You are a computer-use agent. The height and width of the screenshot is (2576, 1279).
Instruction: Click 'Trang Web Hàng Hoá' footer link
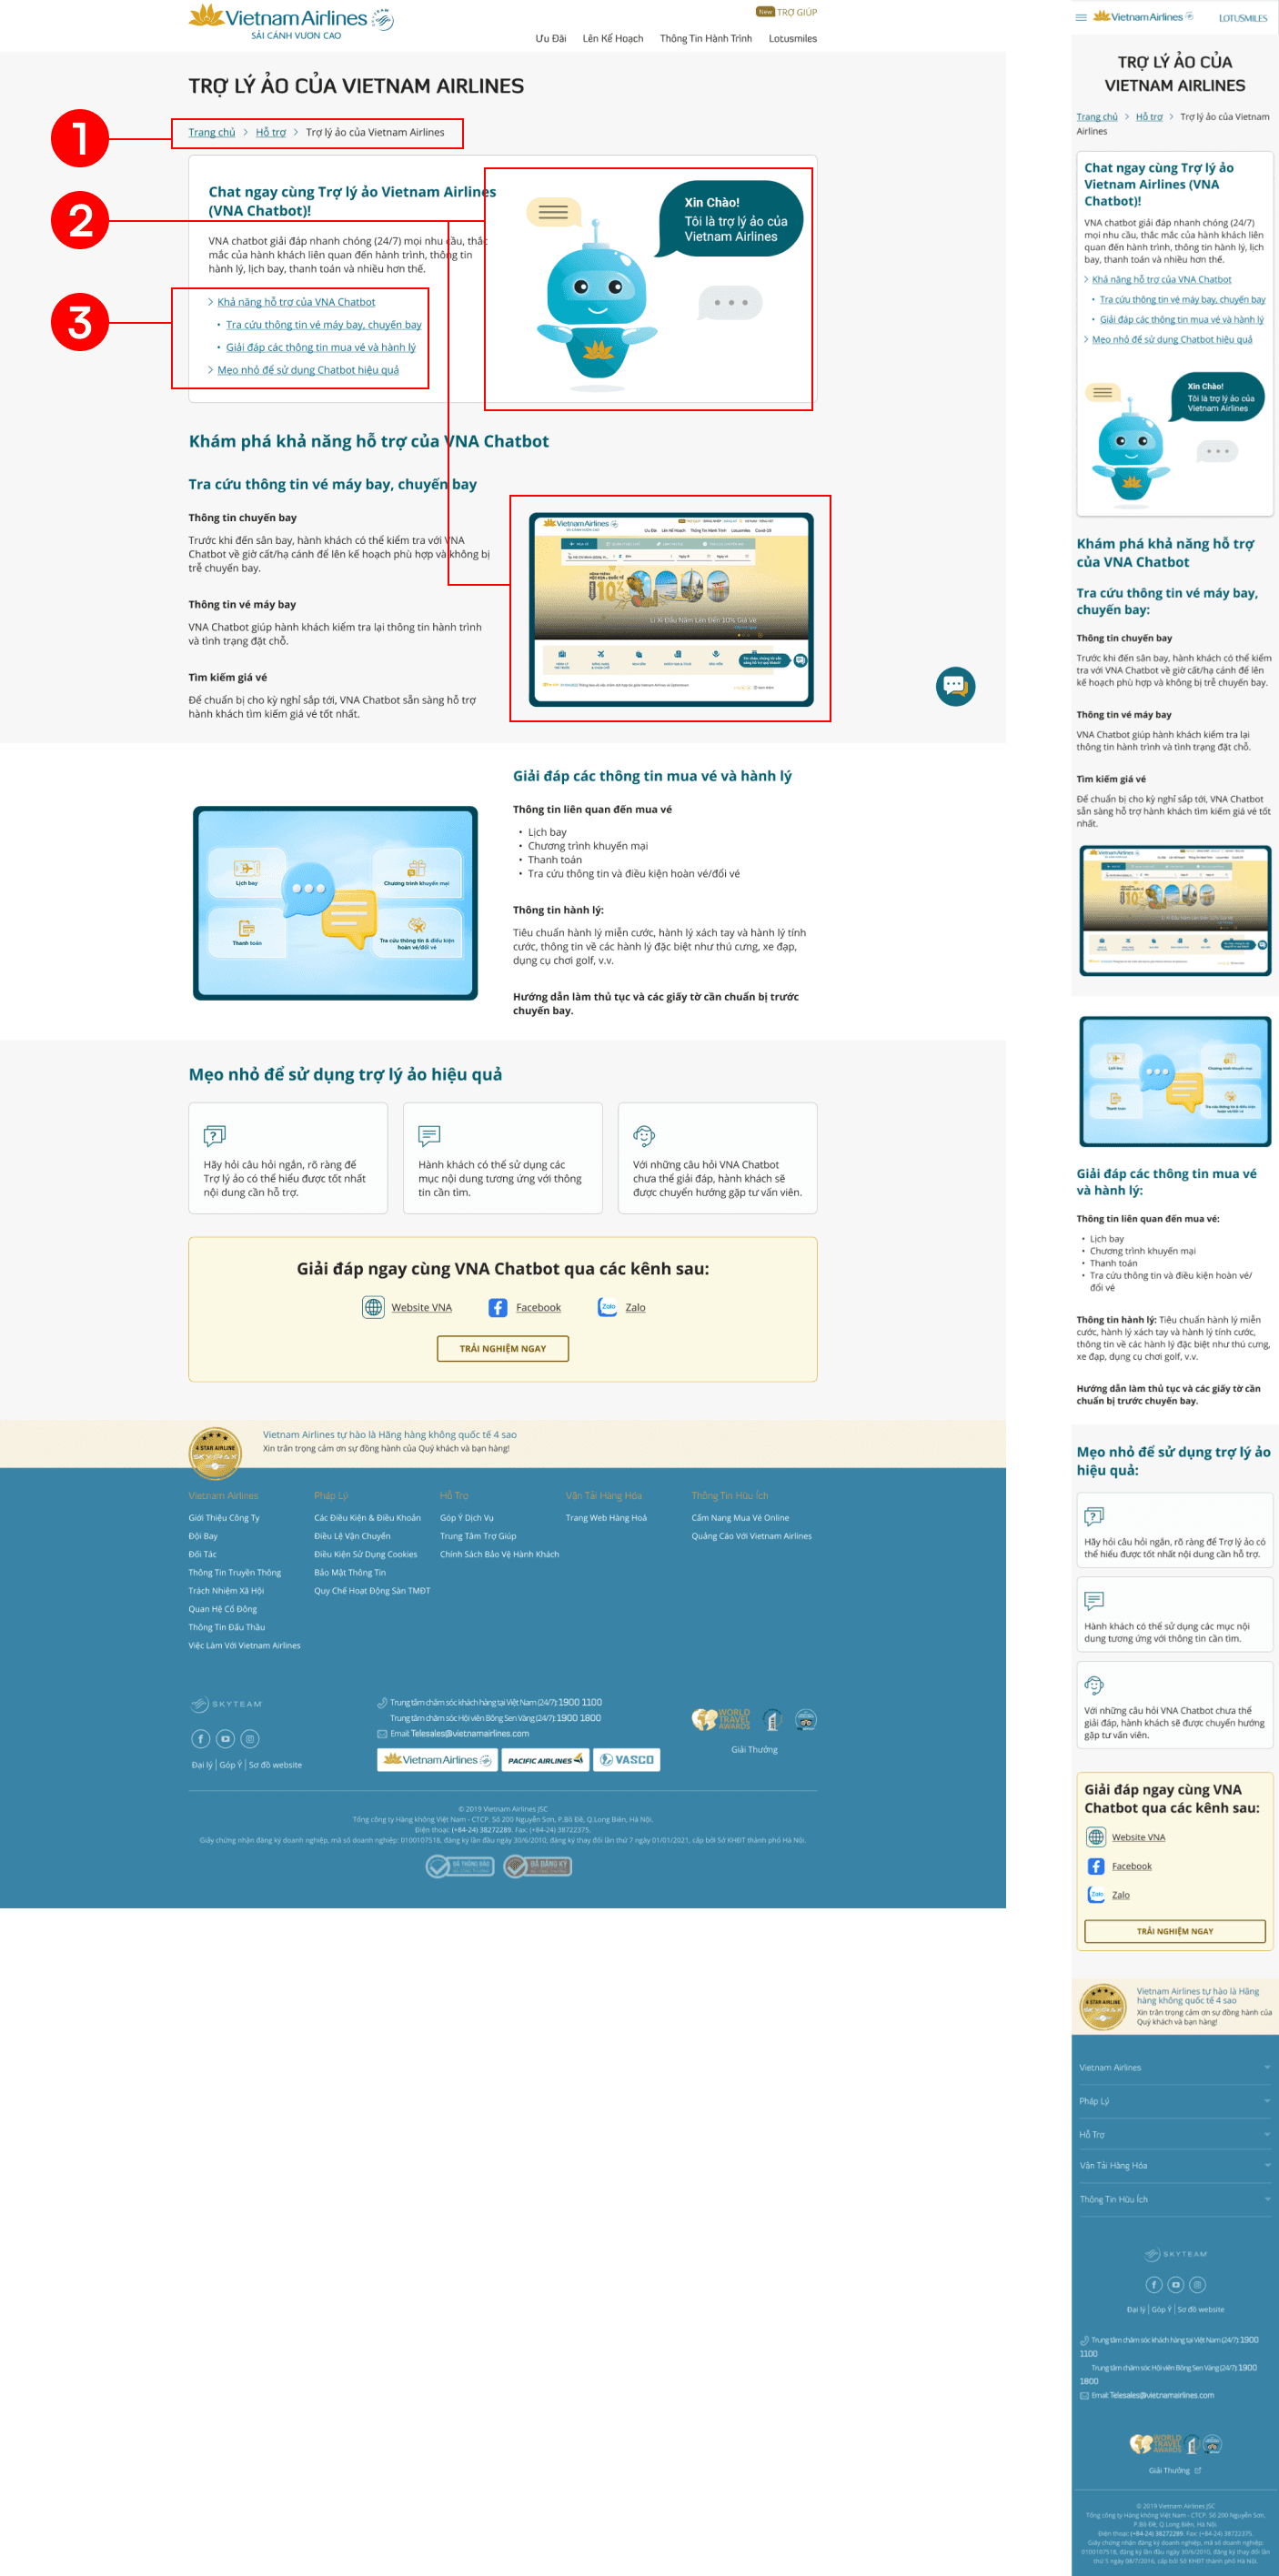pyautogui.click(x=606, y=1518)
